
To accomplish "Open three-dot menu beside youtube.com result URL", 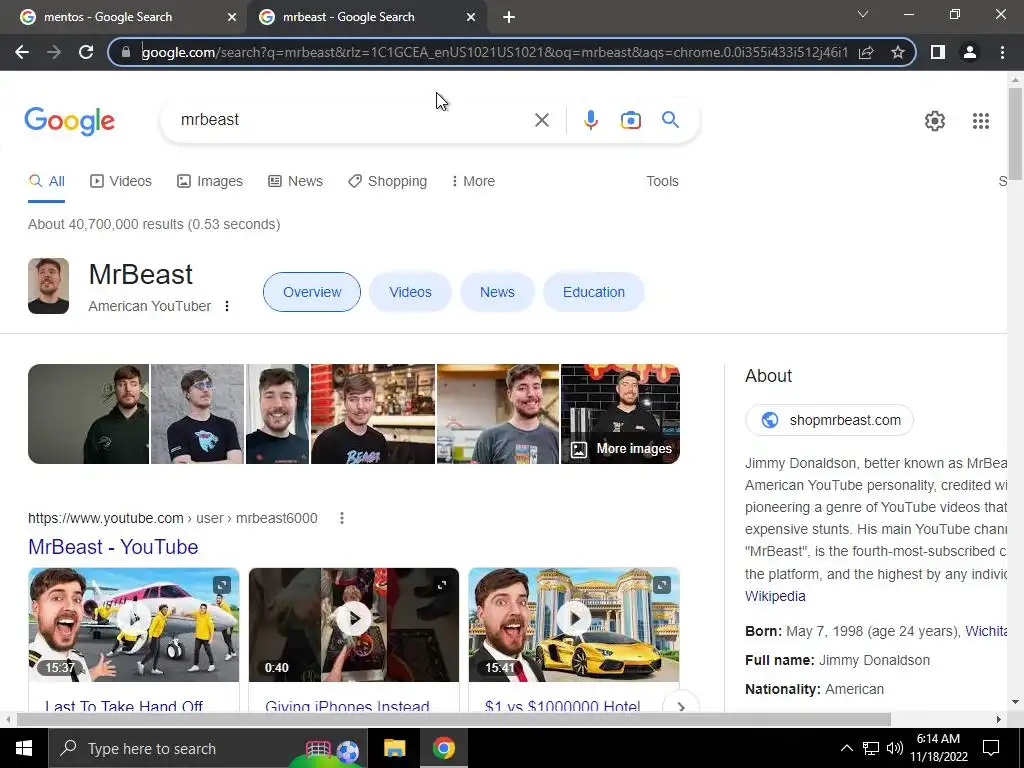I will tap(342, 518).
